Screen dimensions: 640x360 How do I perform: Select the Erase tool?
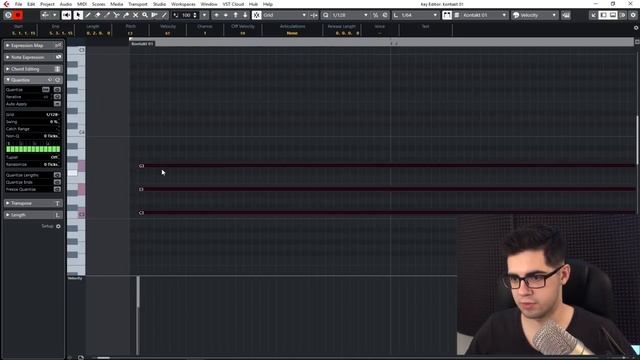click(98, 15)
